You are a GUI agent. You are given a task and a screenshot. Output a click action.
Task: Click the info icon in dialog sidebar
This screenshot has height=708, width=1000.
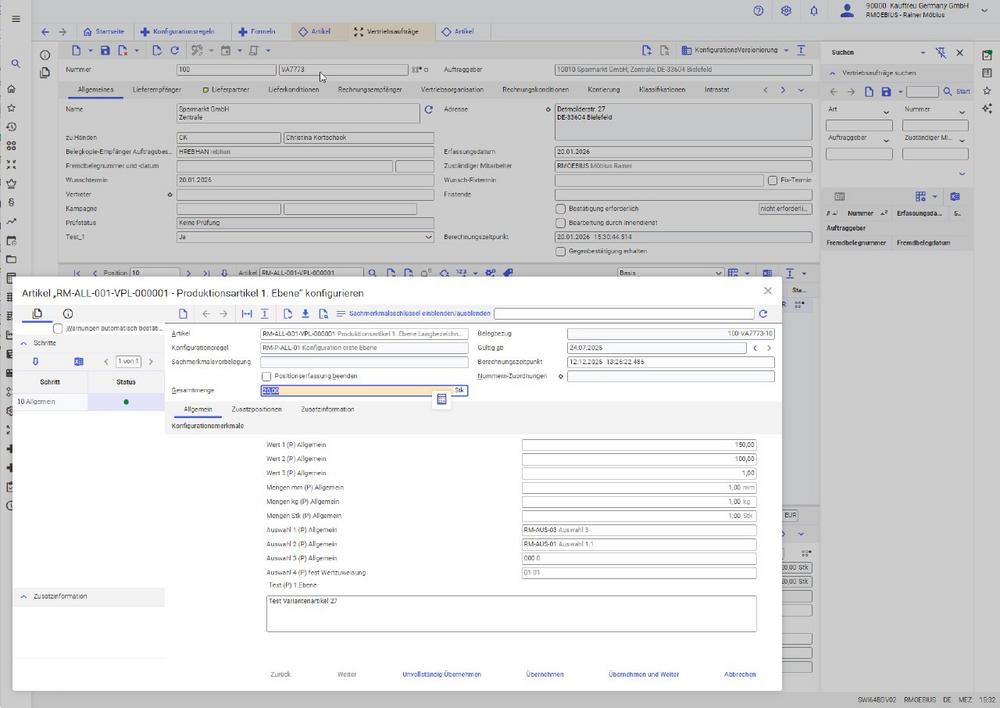66,313
